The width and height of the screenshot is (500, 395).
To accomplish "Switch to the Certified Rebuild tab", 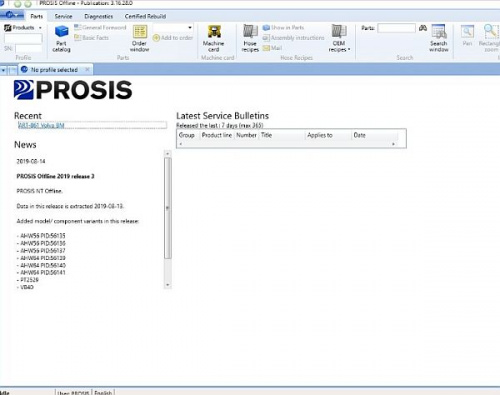I will coord(145,16).
